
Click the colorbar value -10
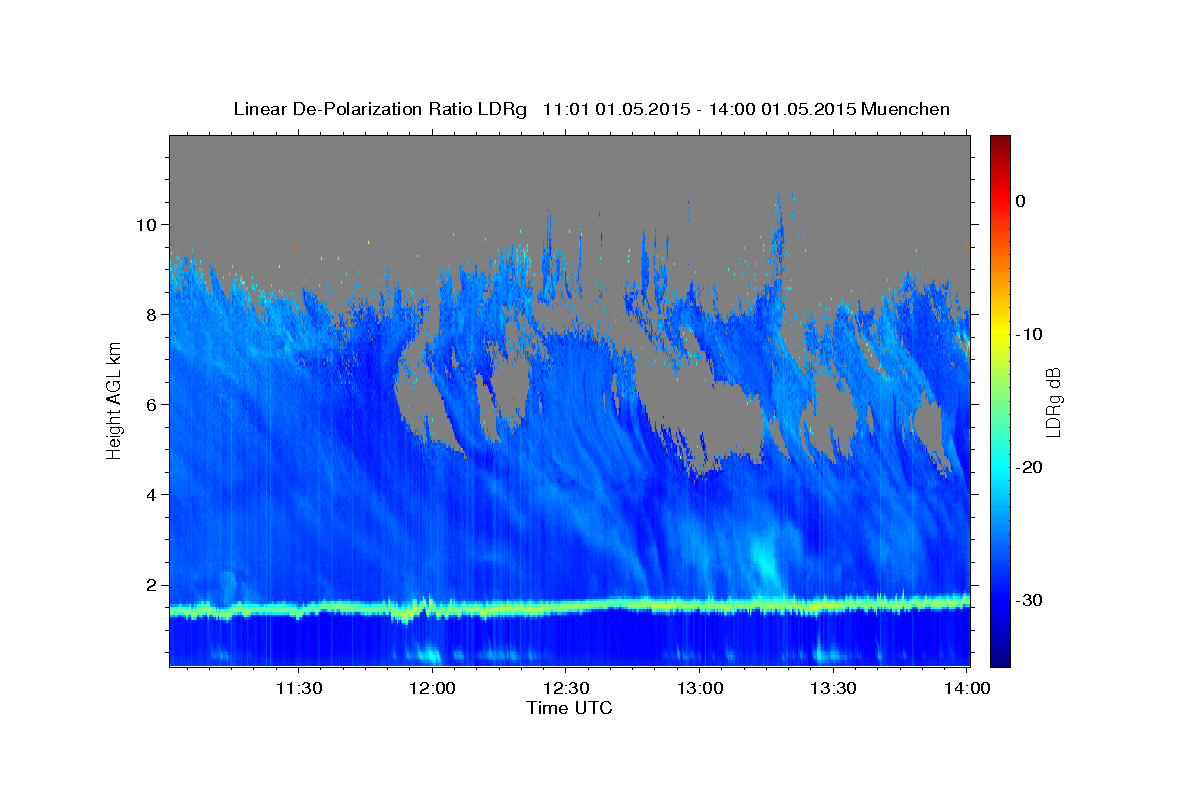[1030, 334]
